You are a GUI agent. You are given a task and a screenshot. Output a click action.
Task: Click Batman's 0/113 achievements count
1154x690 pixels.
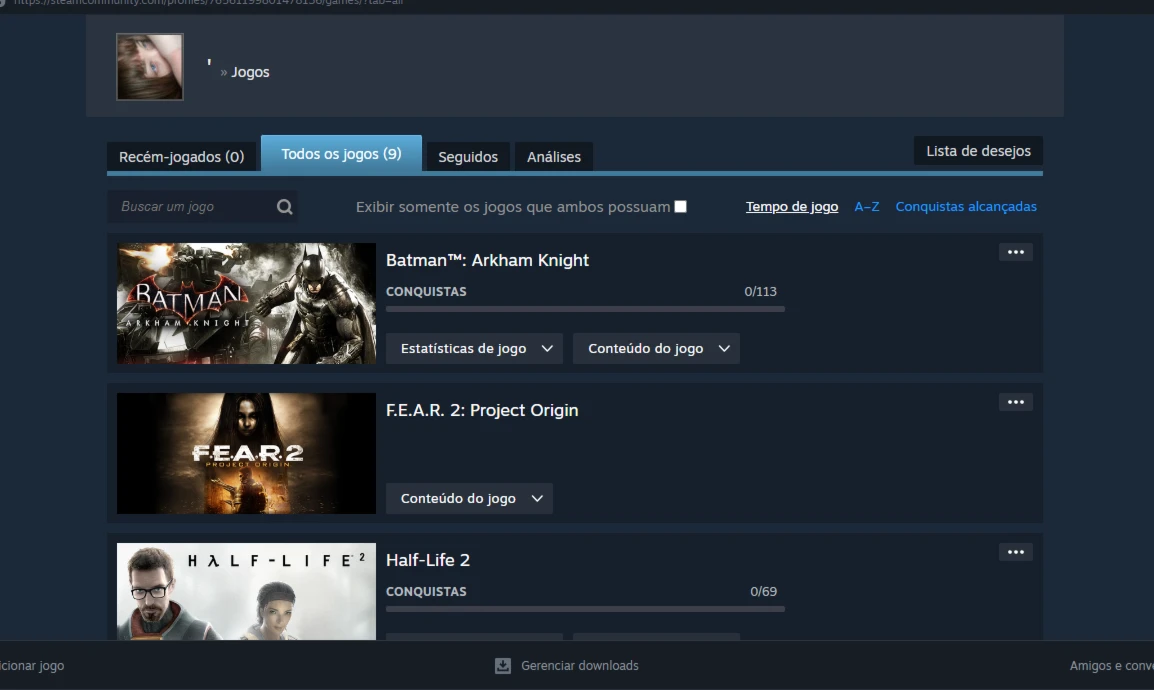point(760,292)
